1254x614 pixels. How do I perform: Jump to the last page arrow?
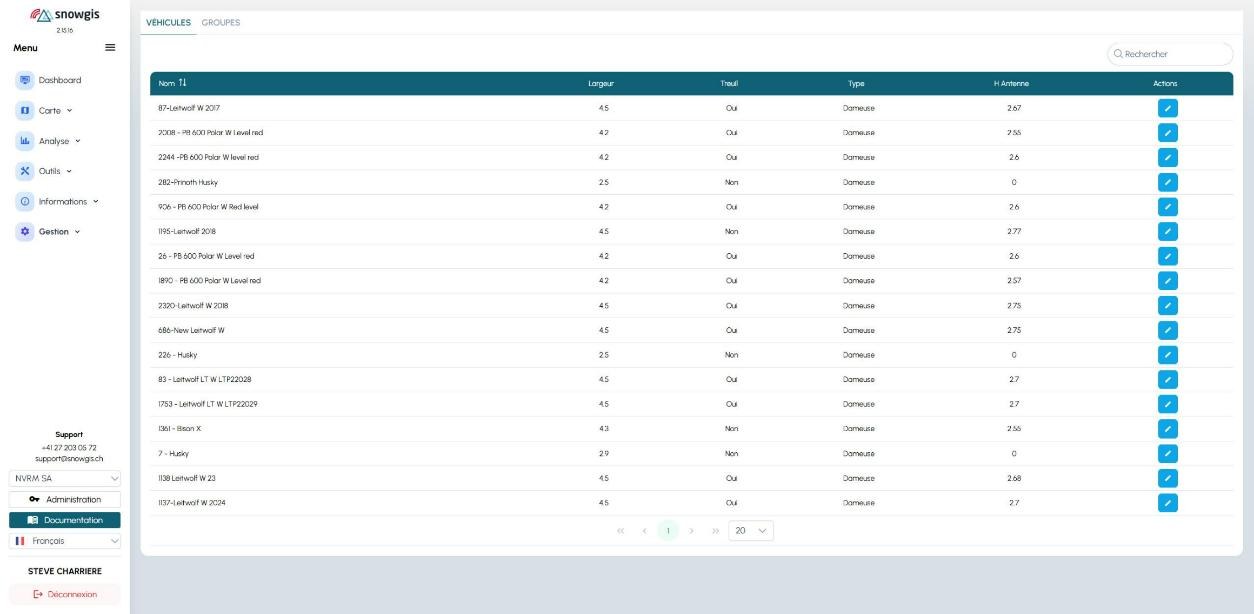pyautogui.click(x=716, y=531)
